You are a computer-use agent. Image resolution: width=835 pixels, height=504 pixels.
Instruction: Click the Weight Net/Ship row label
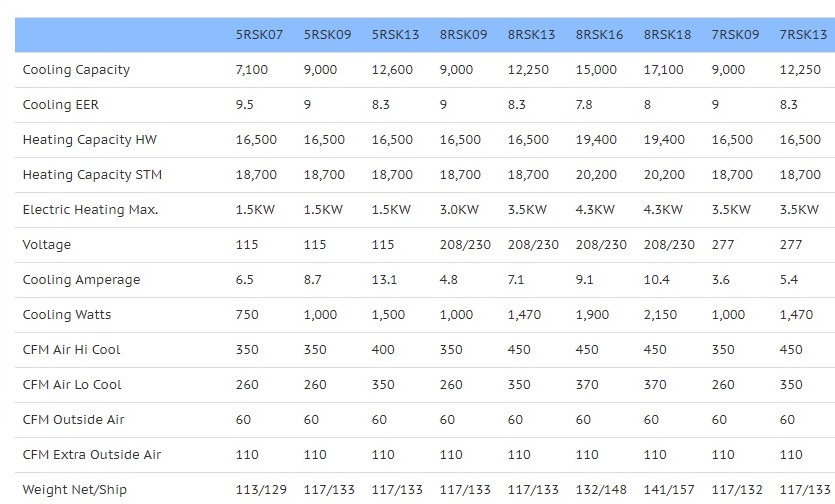point(75,490)
